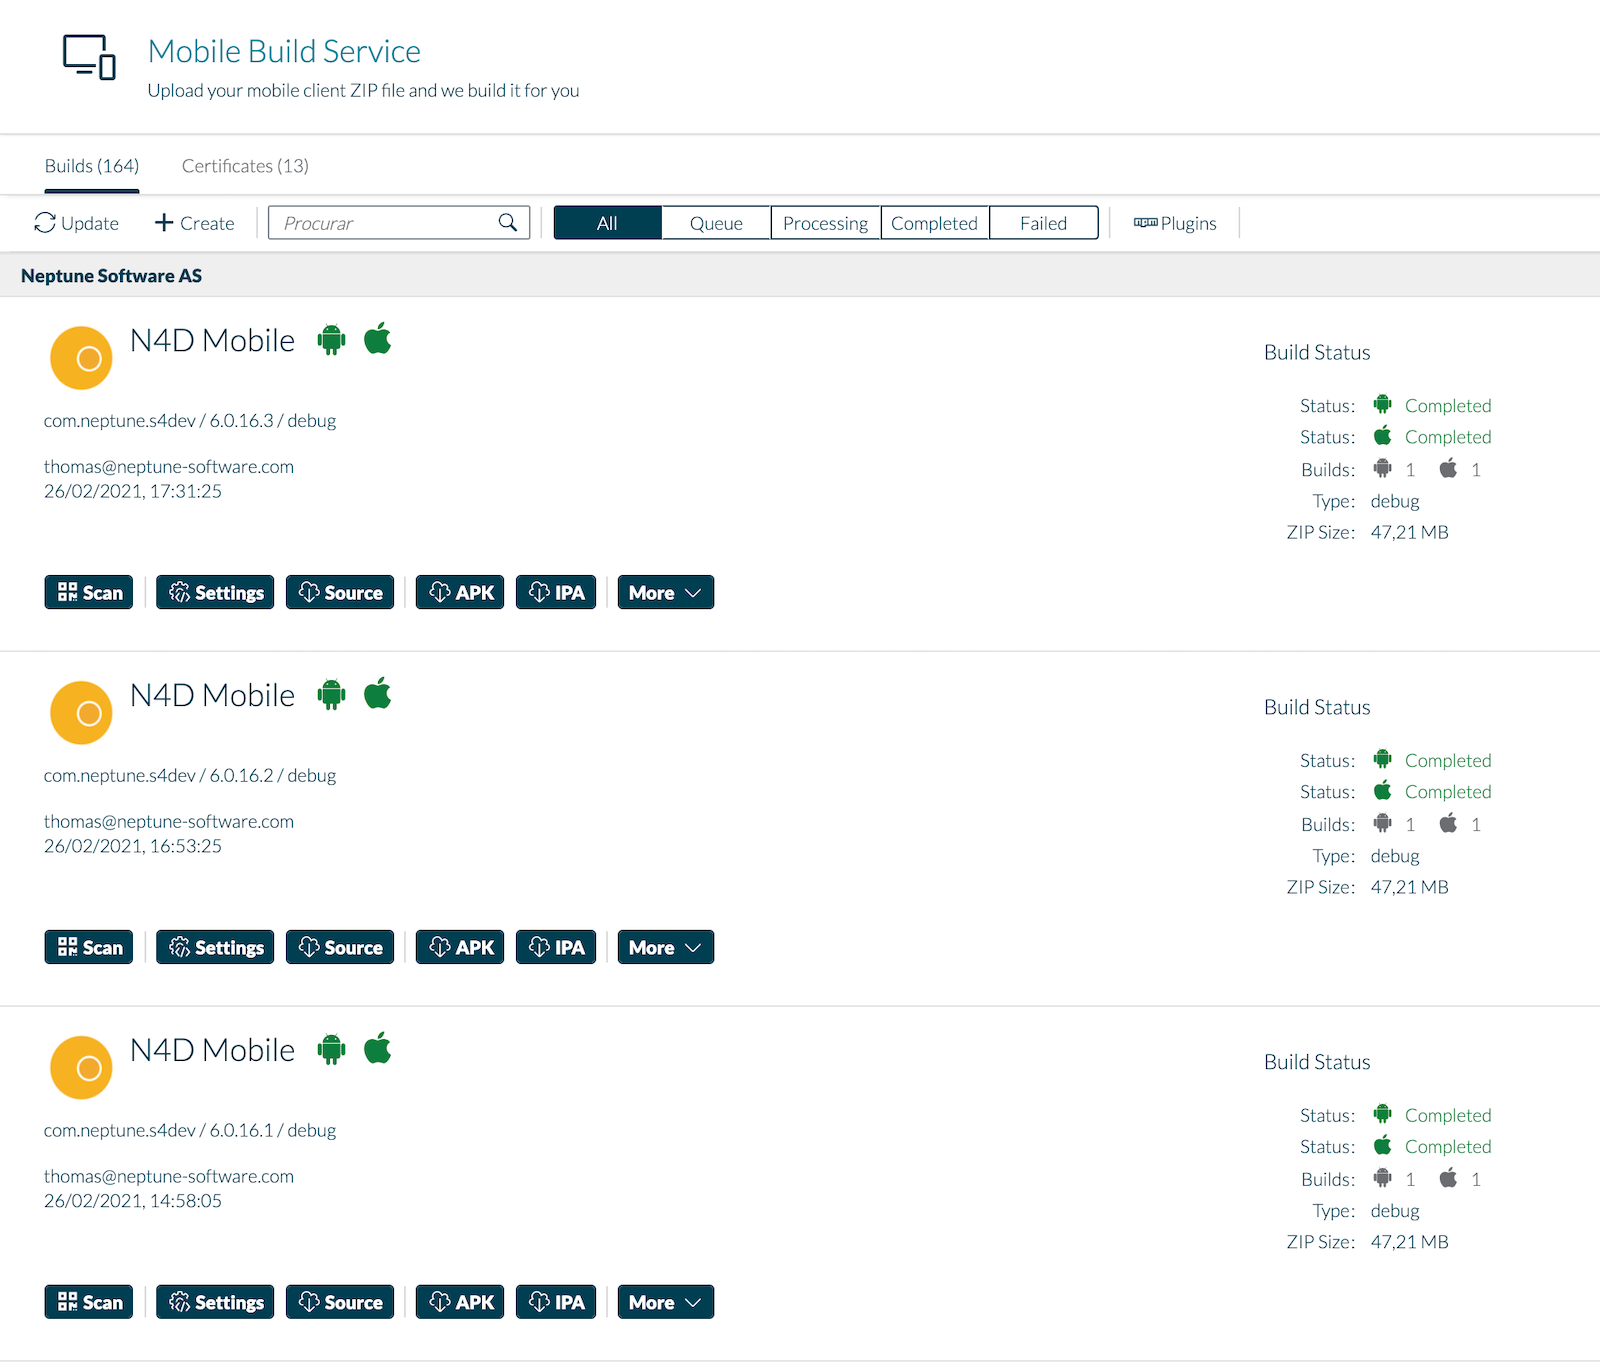Click the Apple icon beside N4D Mobile 6.0.16.2
Image resolution: width=1600 pixels, height=1365 pixels.
tap(378, 694)
